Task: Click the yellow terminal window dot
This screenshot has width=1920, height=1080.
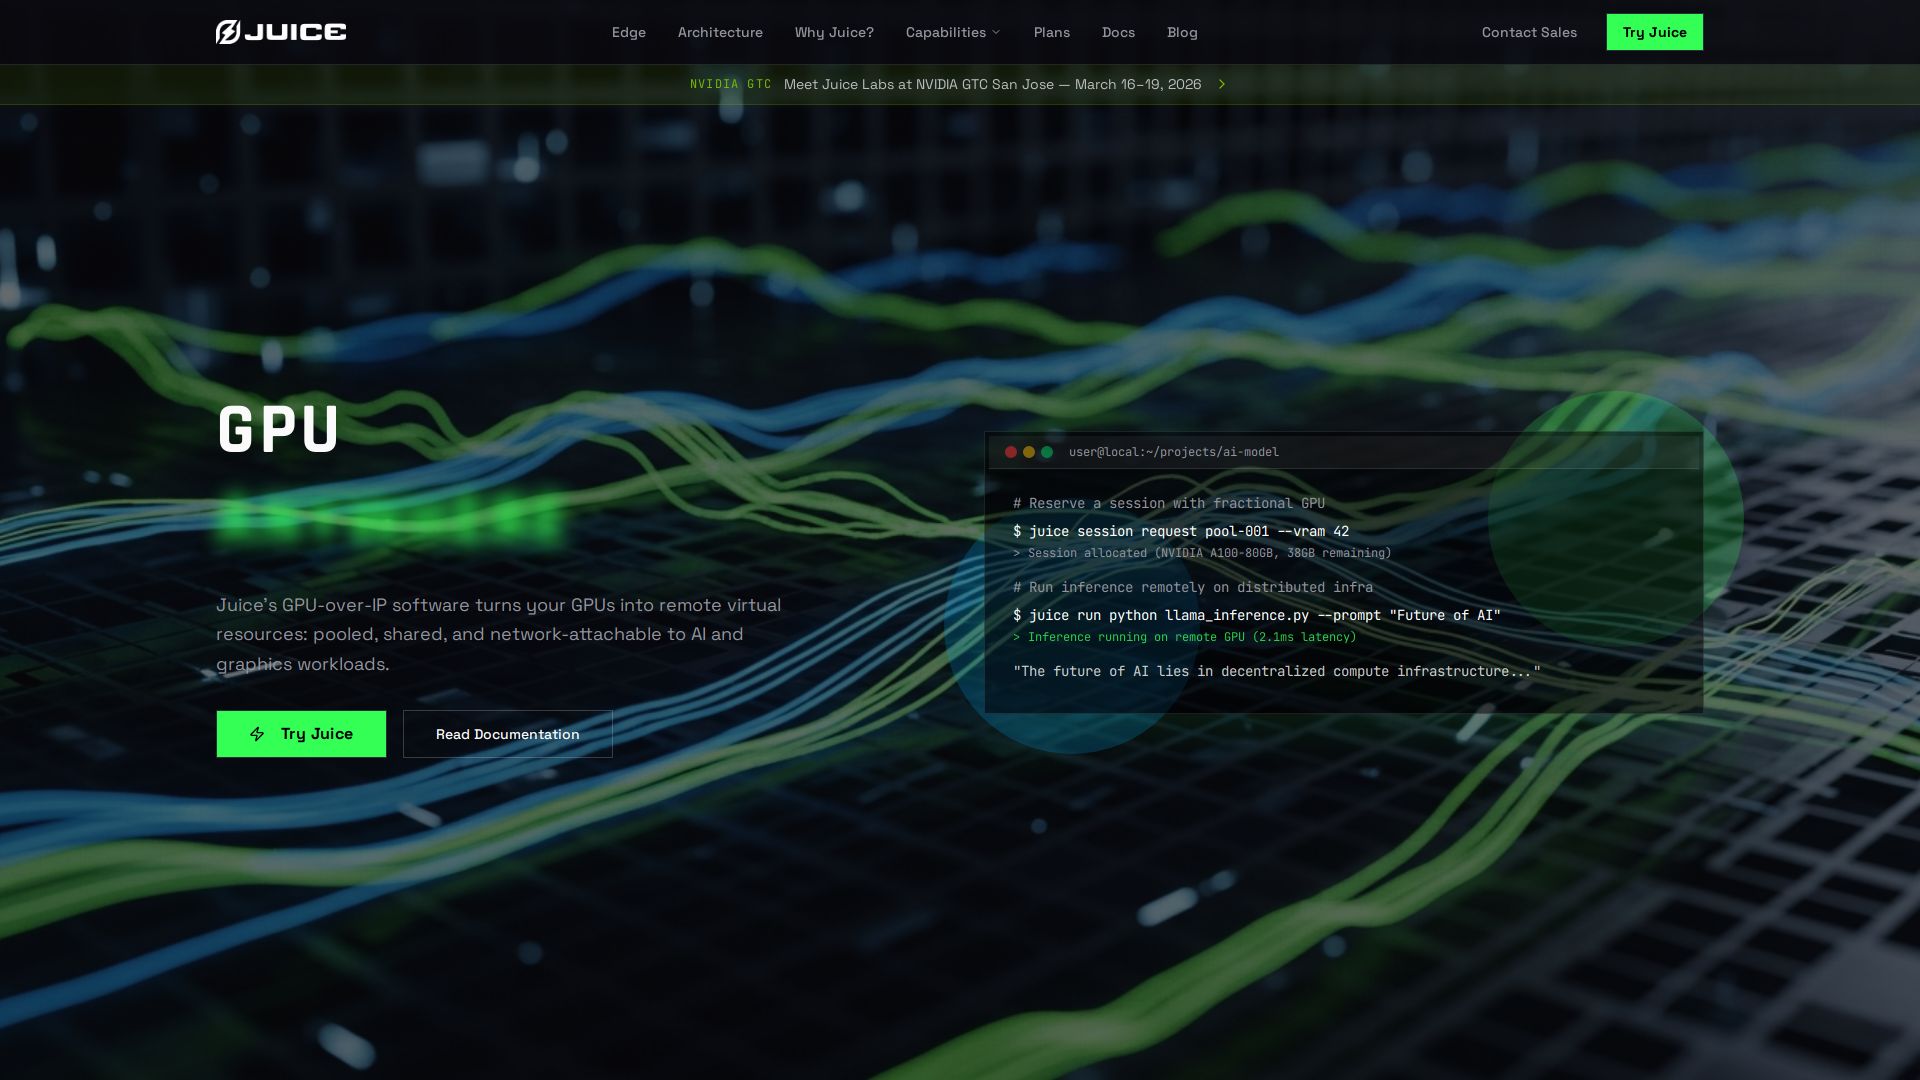Action: pos(1029,452)
